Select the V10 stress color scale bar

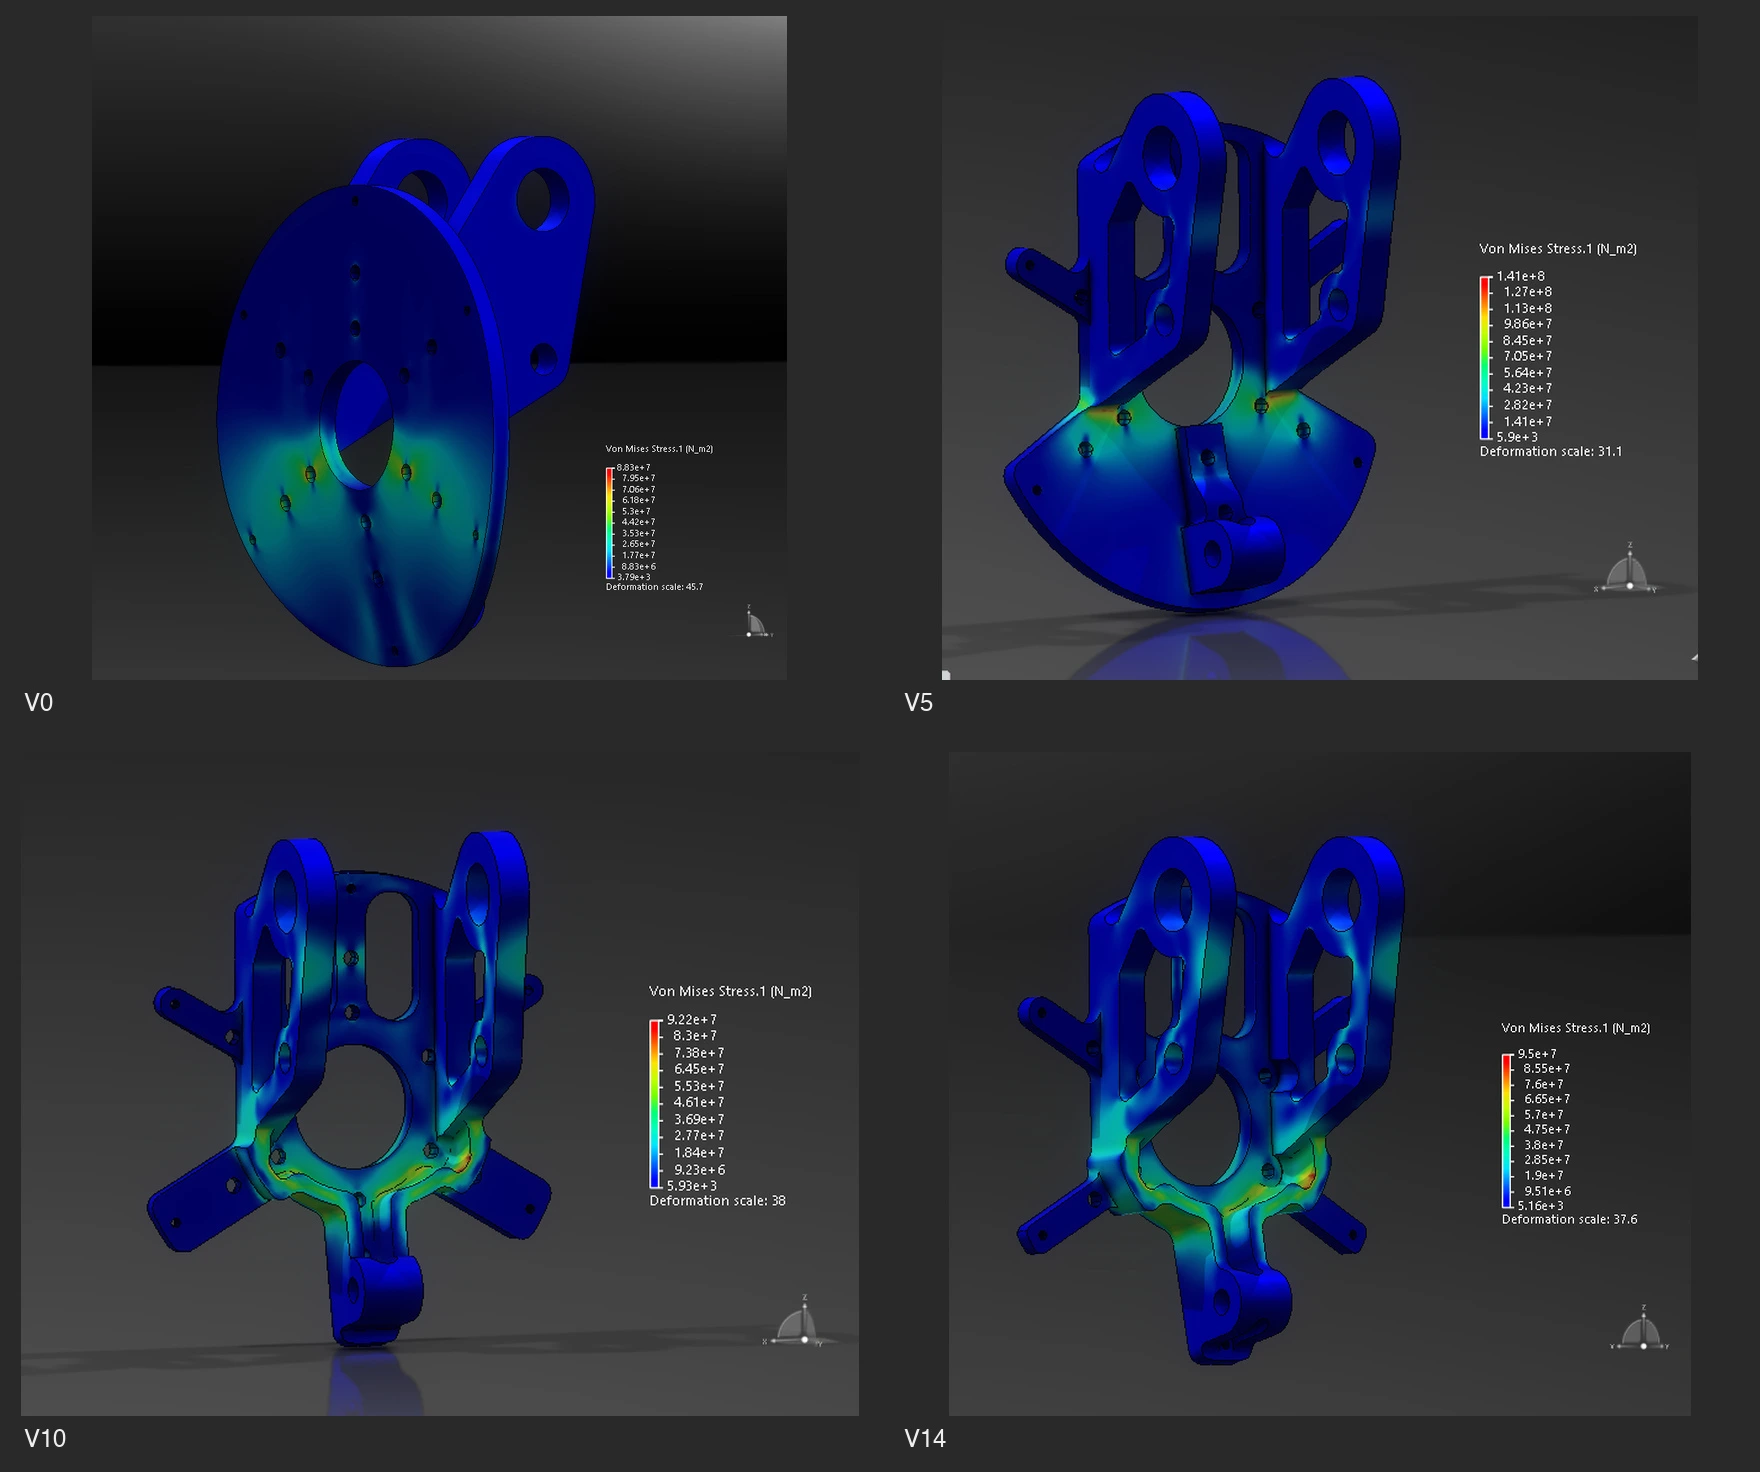pos(655,1103)
